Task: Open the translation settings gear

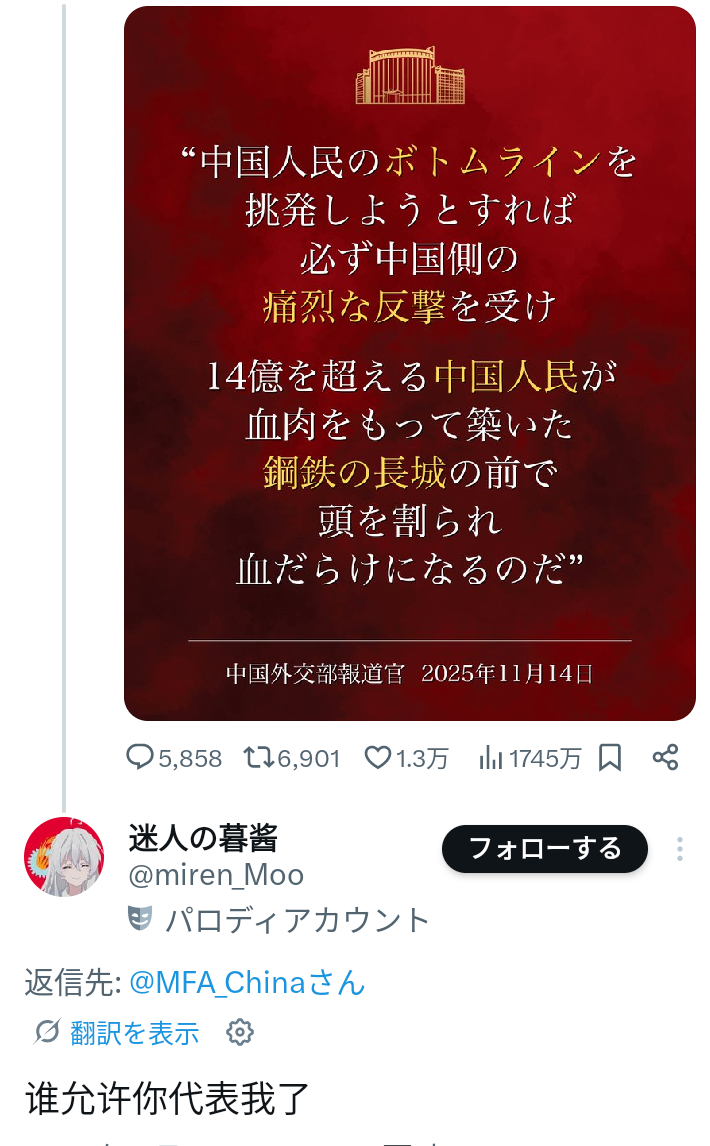Action: click(x=240, y=1032)
